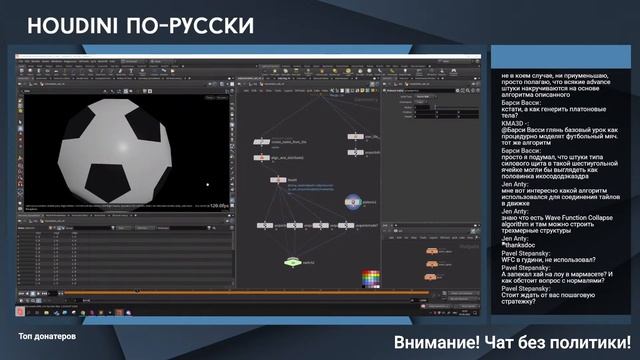Open the File menu
The height and width of the screenshot is (360, 640).
click(21, 61)
